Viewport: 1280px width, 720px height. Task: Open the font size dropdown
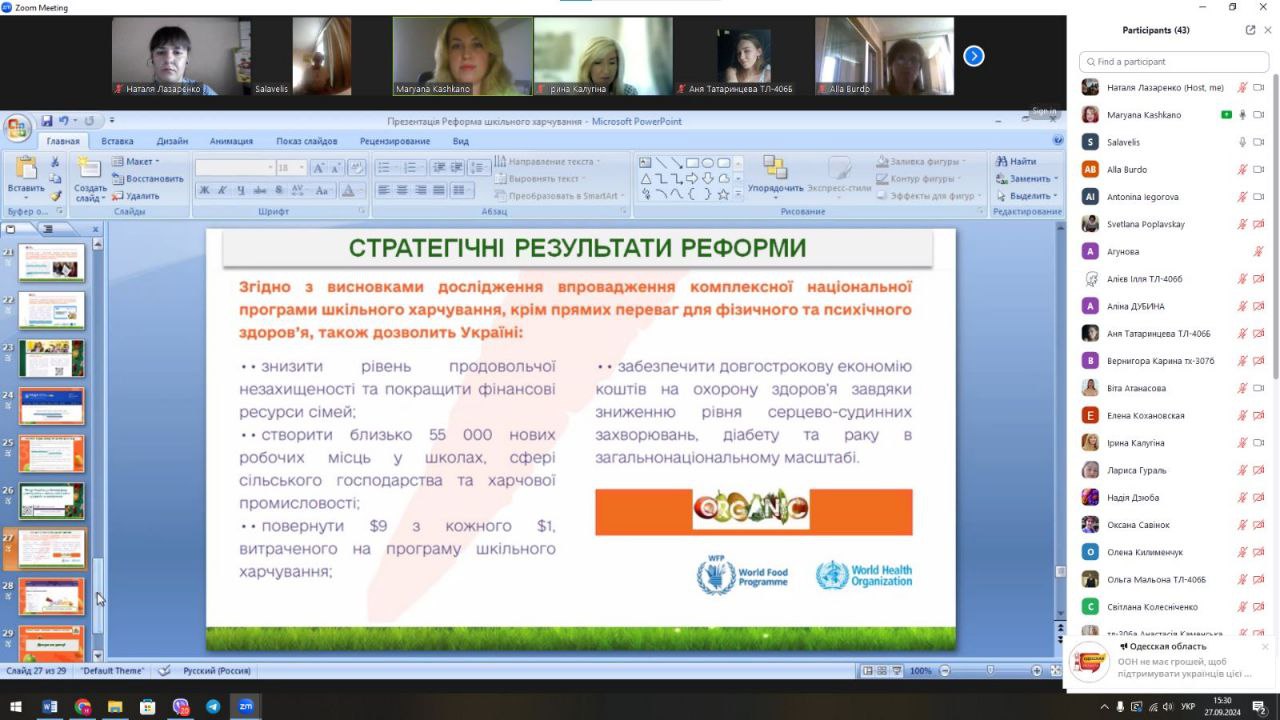coord(301,168)
